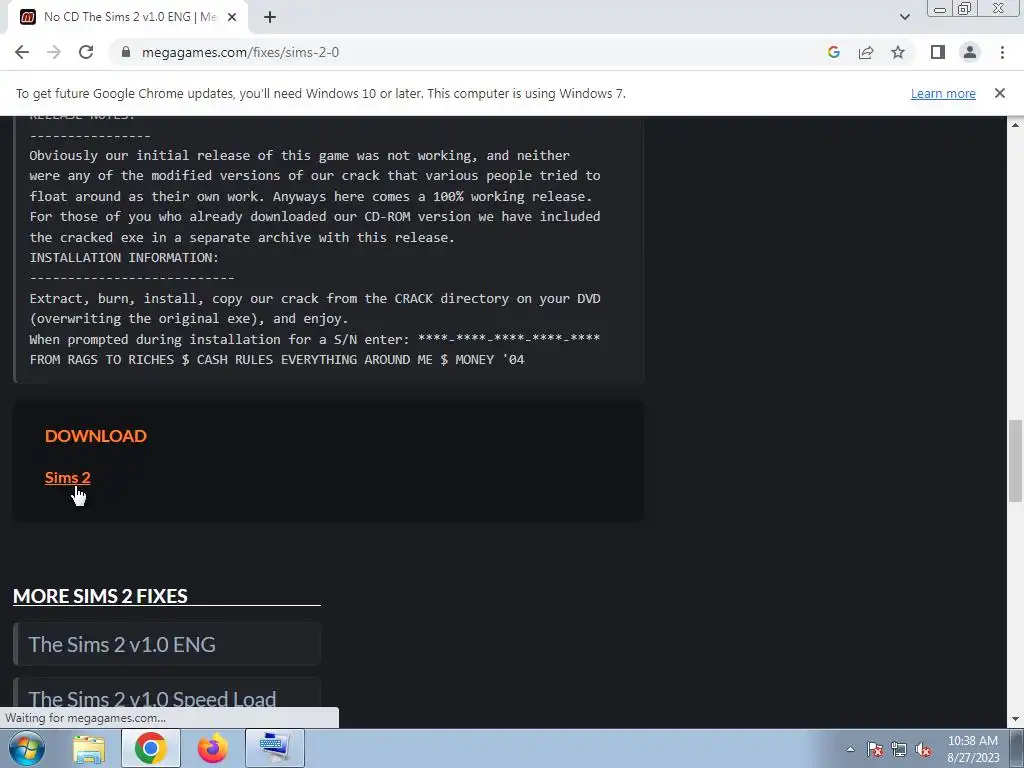
Task: Open the Learn more link
Action: 943,93
